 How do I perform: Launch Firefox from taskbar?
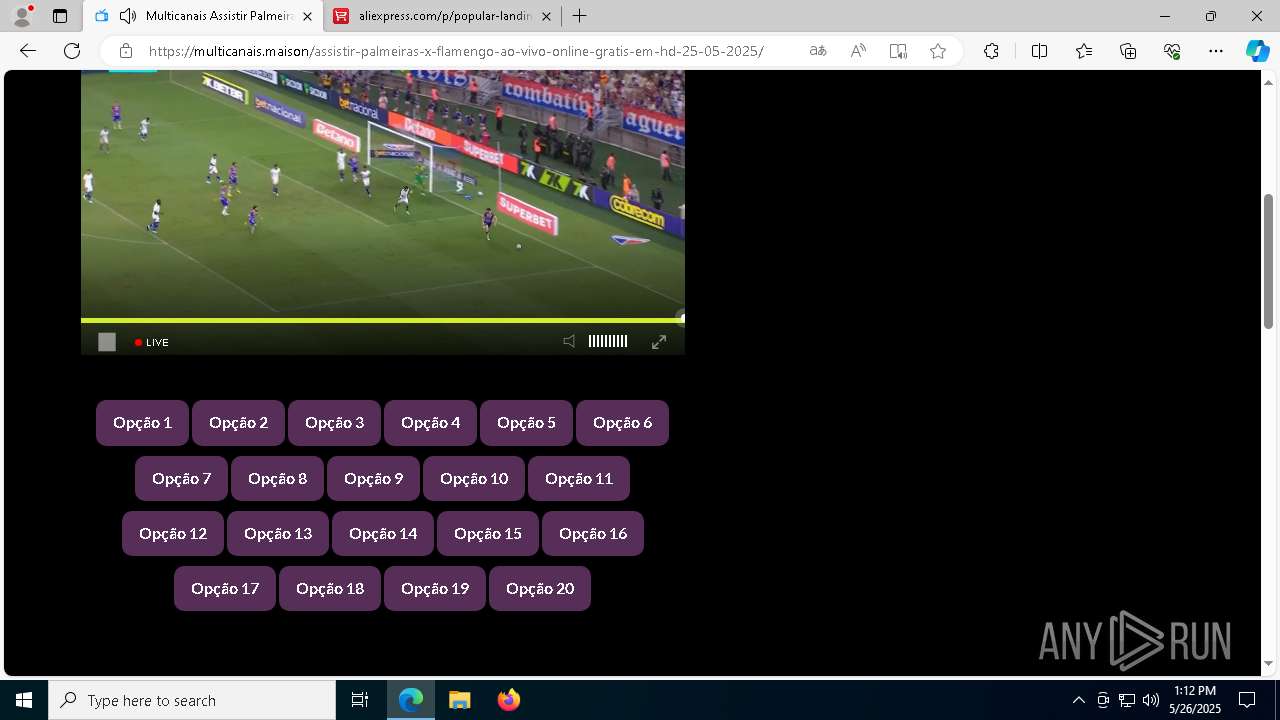pos(508,700)
